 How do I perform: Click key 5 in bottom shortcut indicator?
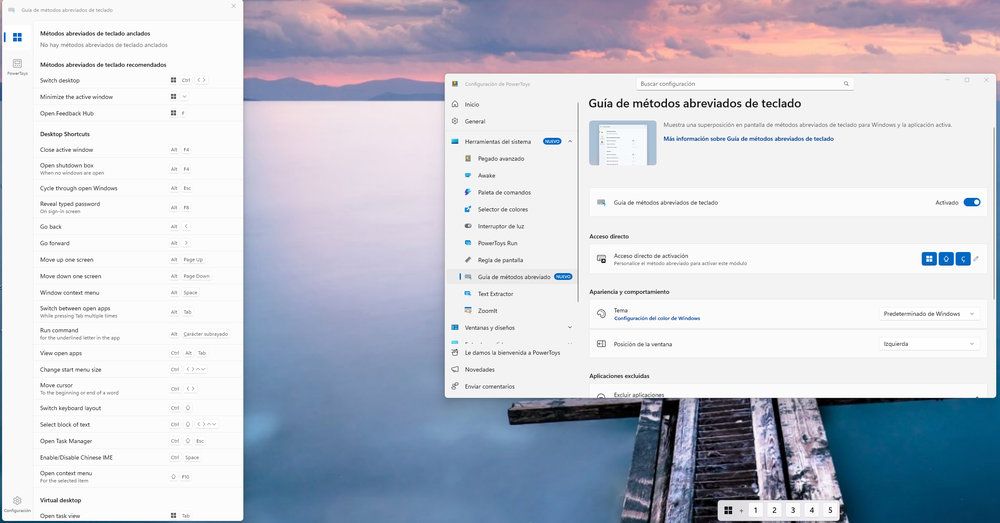coord(830,510)
